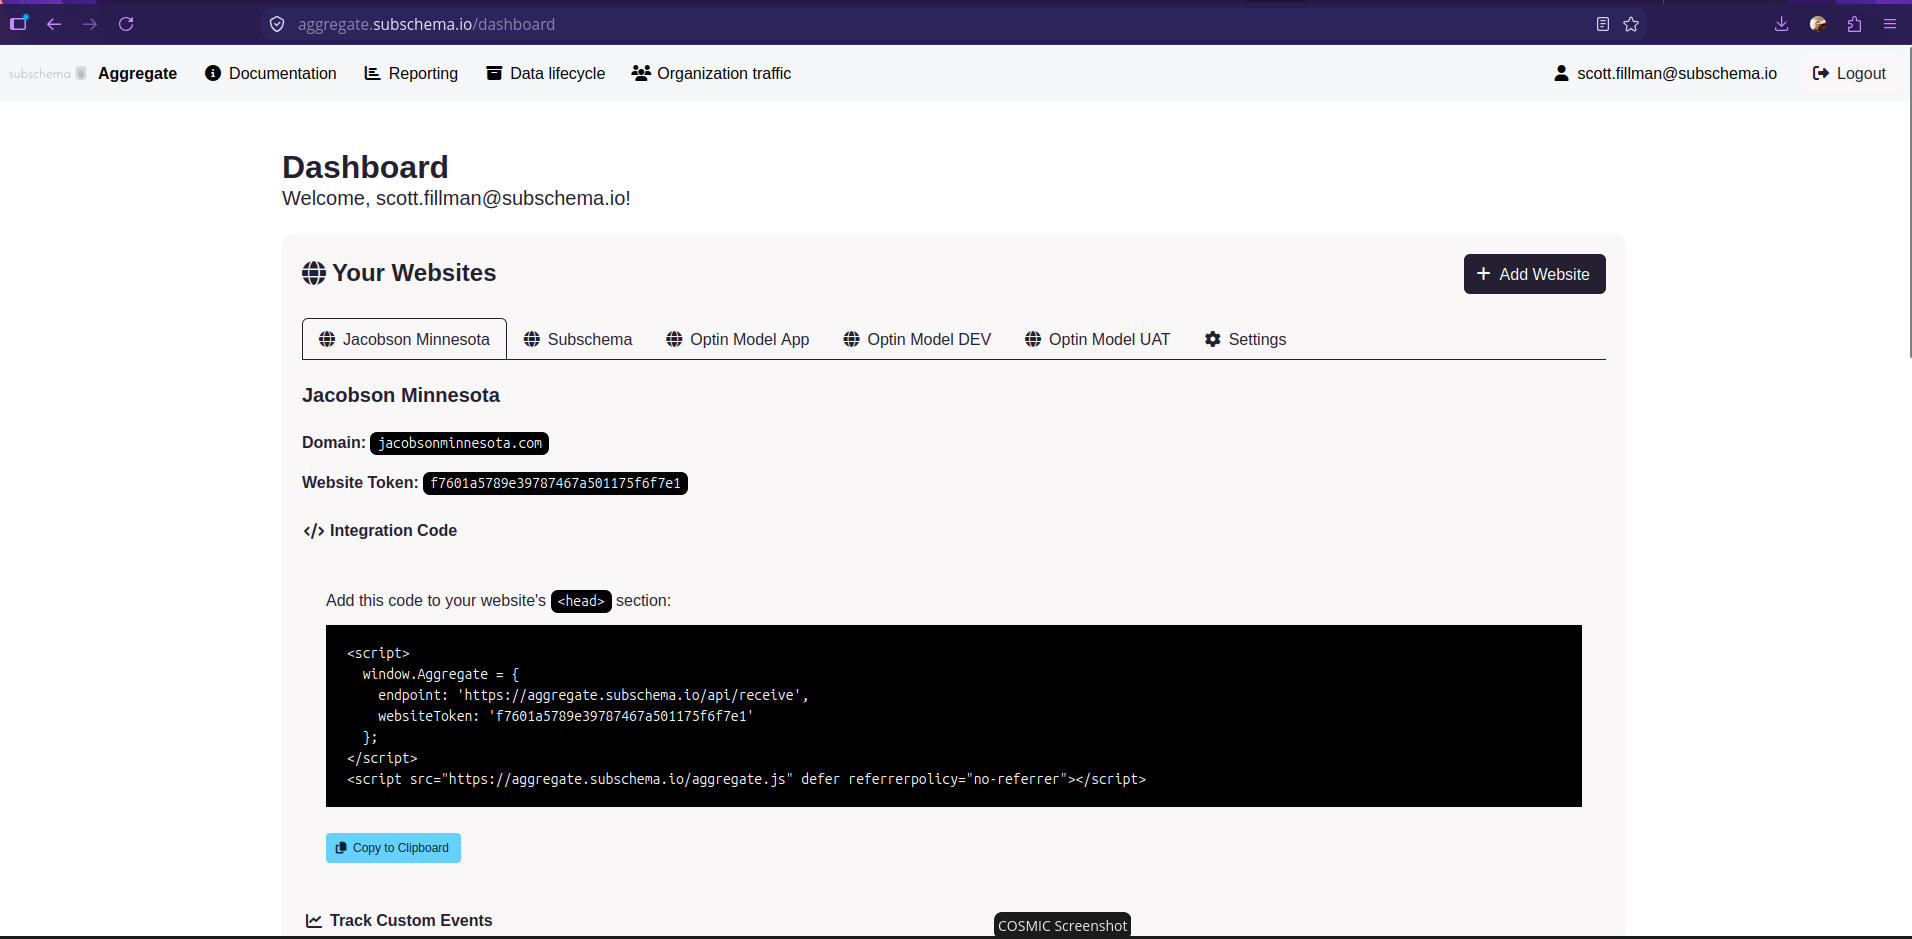Click the browser forward arrow
Image resolution: width=1912 pixels, height=939 pixels.
click(90, 24)
